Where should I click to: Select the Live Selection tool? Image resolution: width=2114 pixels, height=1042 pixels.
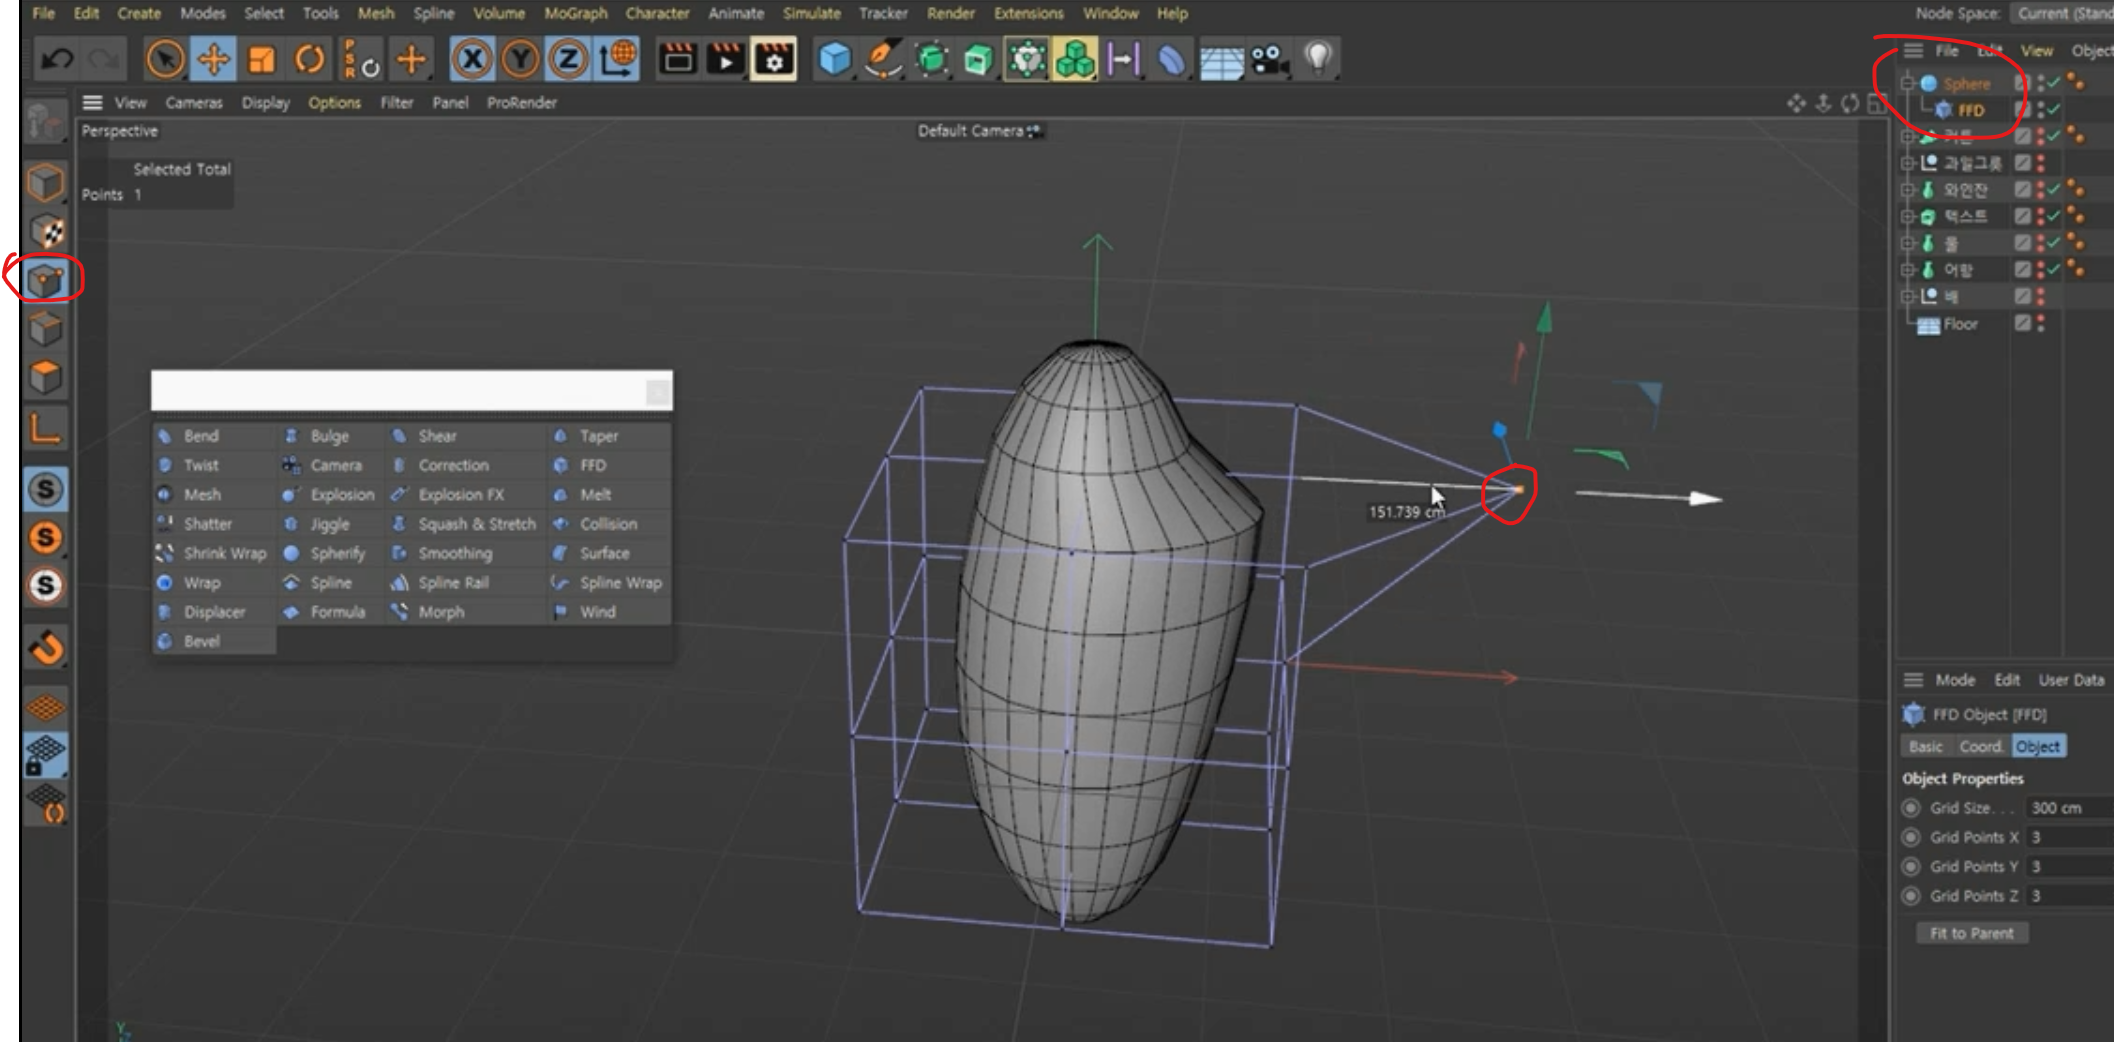[165, 60]
